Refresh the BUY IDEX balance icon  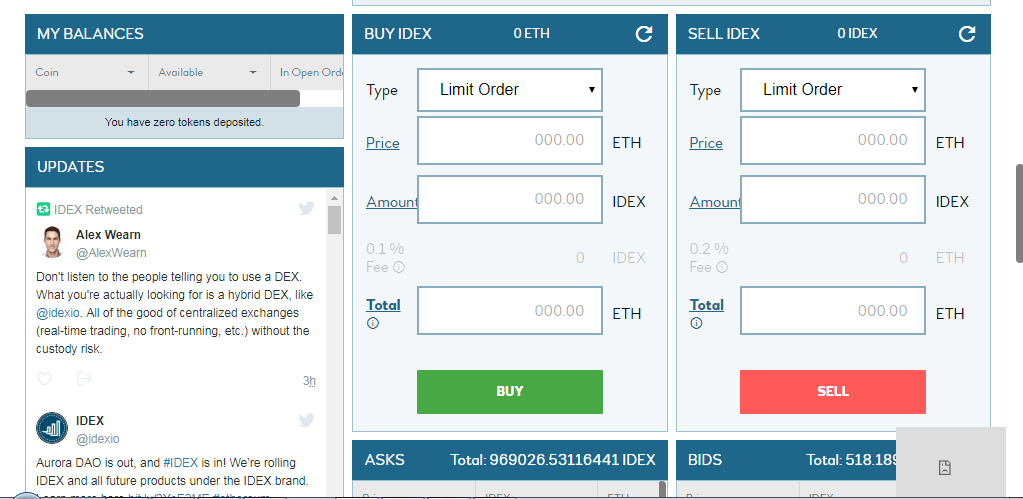[x=644, y=34]
